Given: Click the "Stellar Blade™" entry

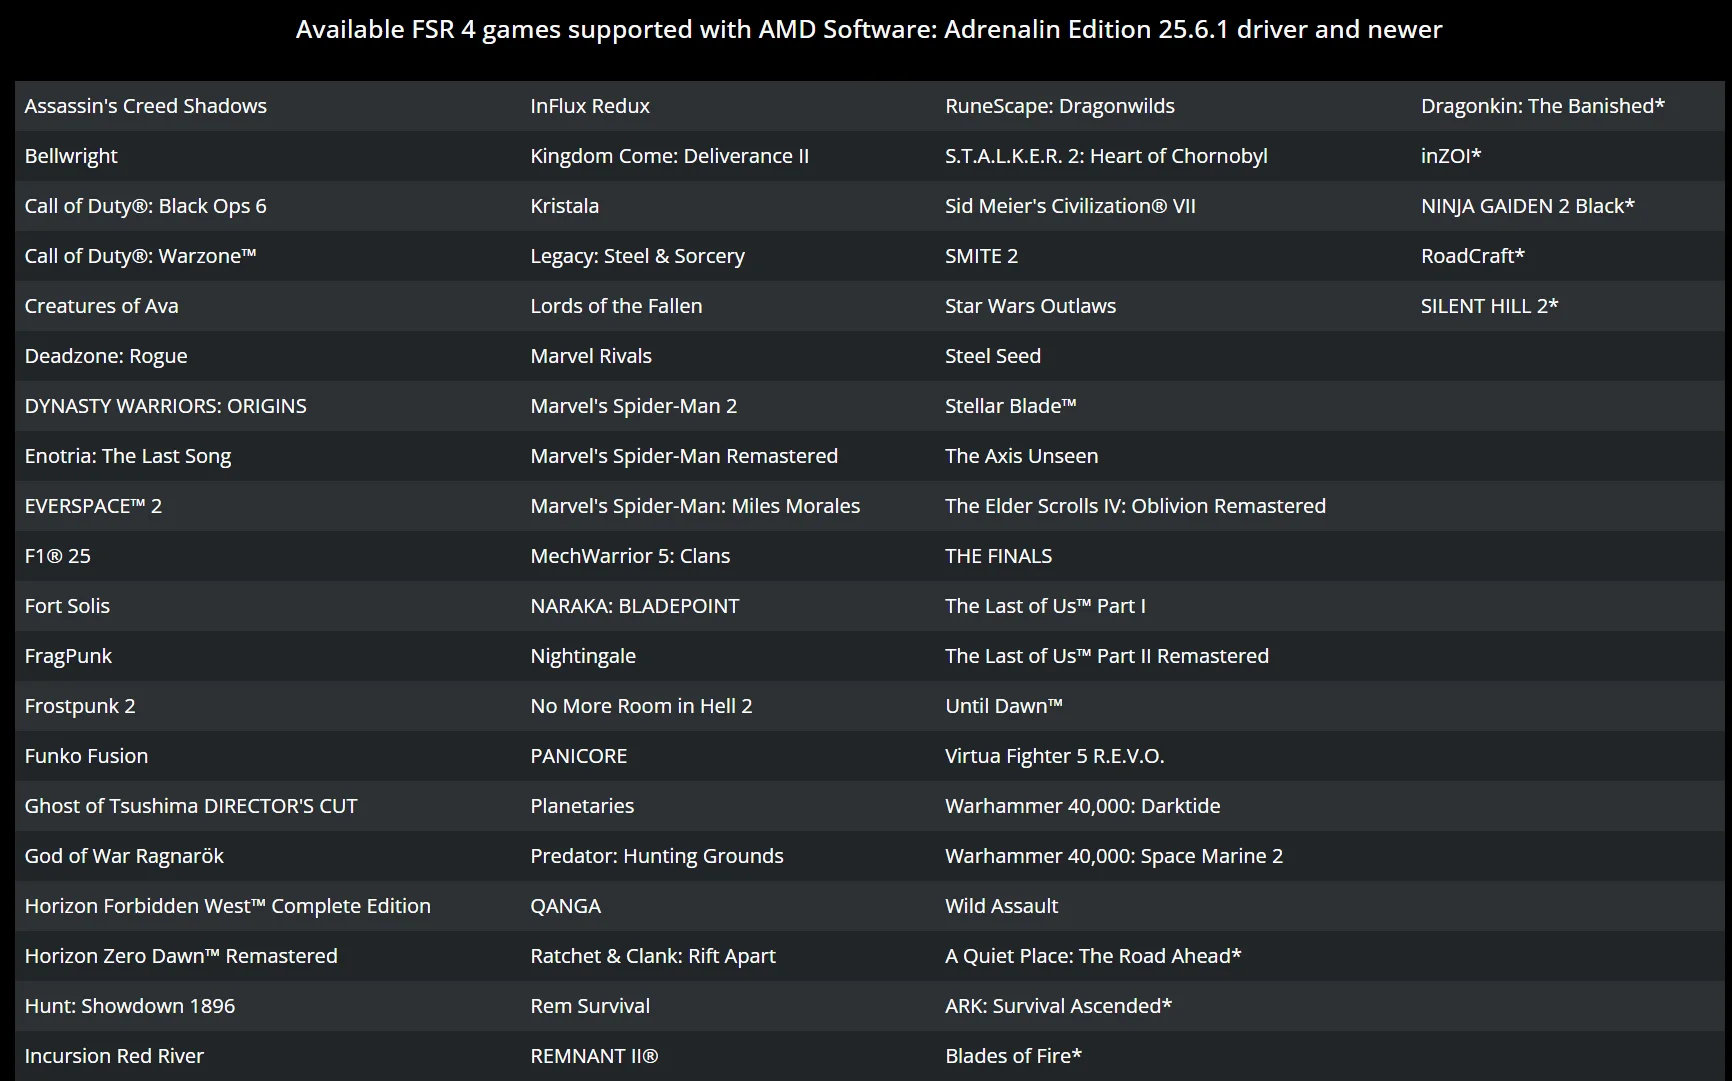Looking at the screenshot, I should coord(1011,406).
